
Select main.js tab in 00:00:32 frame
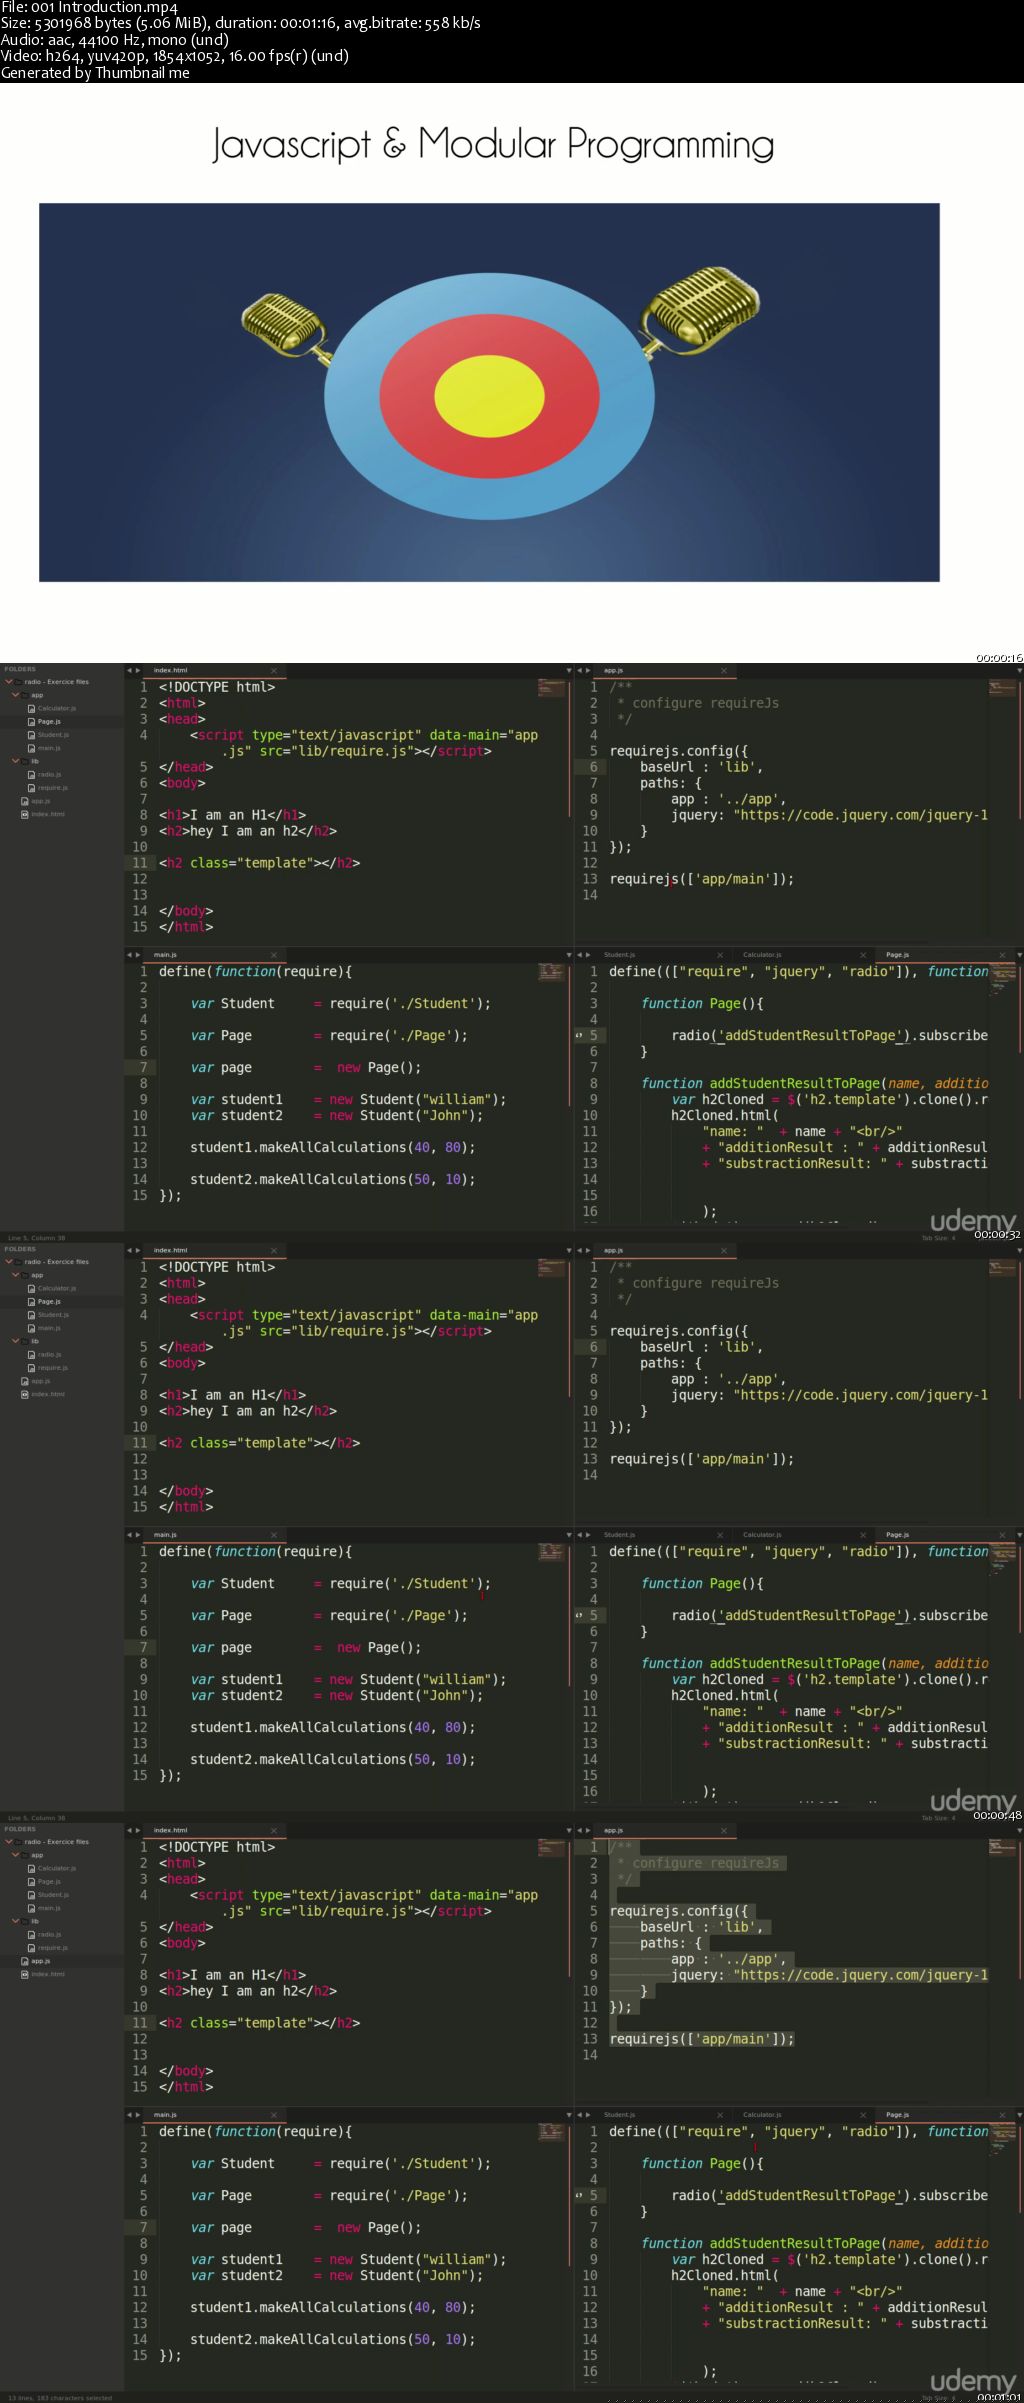click(215, 955)
